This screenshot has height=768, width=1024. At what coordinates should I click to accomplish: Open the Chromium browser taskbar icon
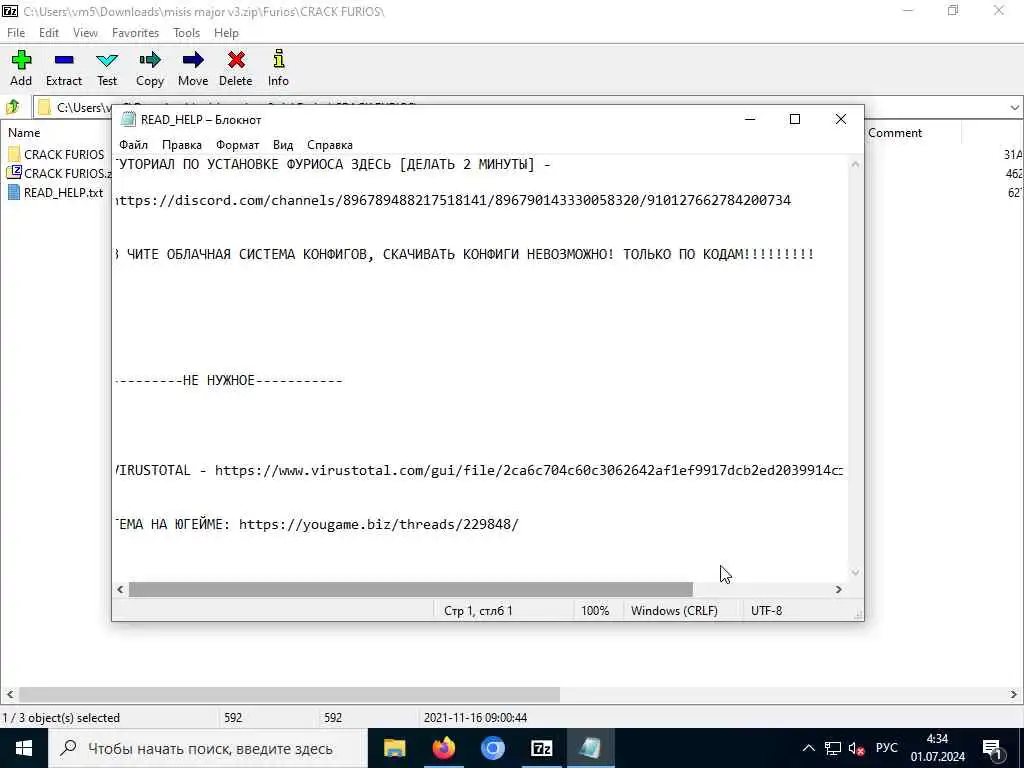(492, 748)
